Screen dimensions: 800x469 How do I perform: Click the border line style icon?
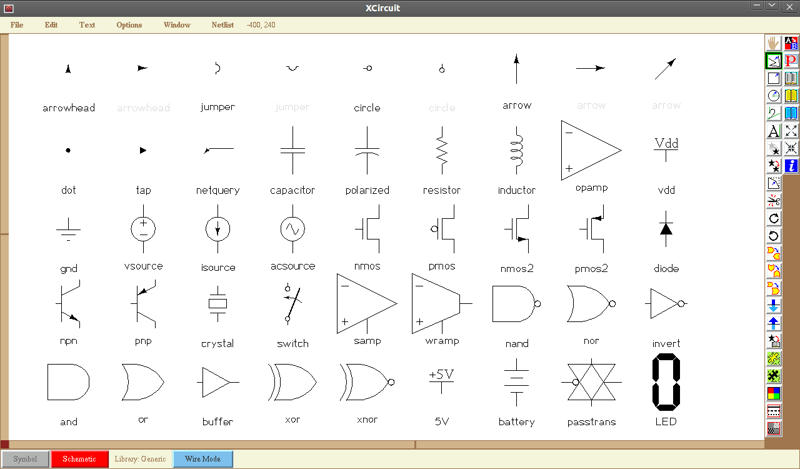pos(773,411)
